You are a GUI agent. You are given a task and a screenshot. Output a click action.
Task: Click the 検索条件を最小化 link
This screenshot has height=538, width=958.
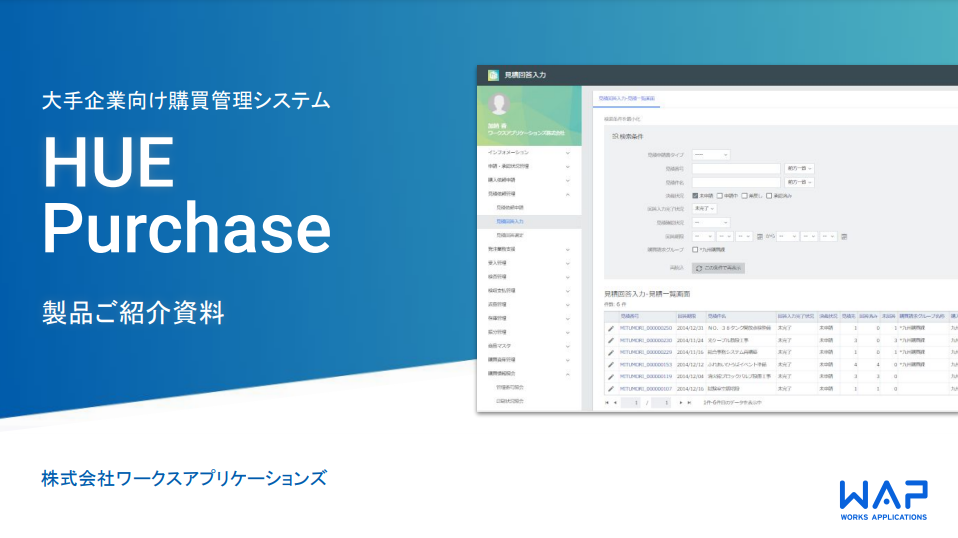622,119
